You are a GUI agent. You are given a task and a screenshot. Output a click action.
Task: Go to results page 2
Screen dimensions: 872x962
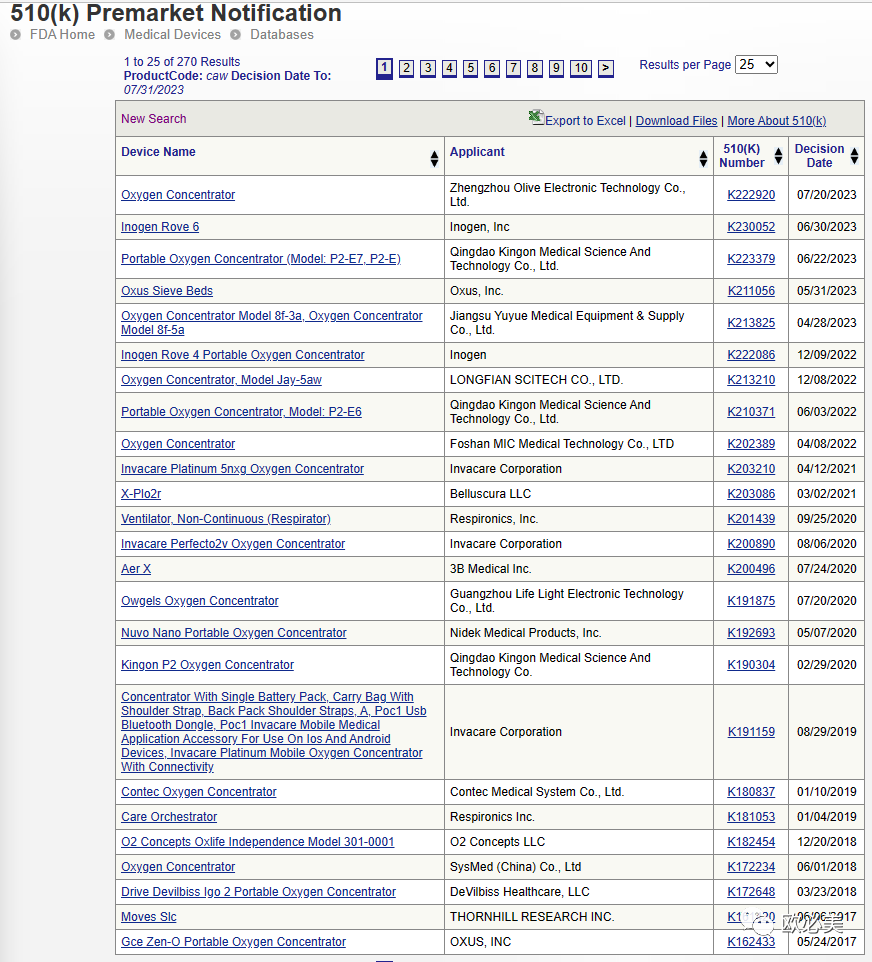406,68
